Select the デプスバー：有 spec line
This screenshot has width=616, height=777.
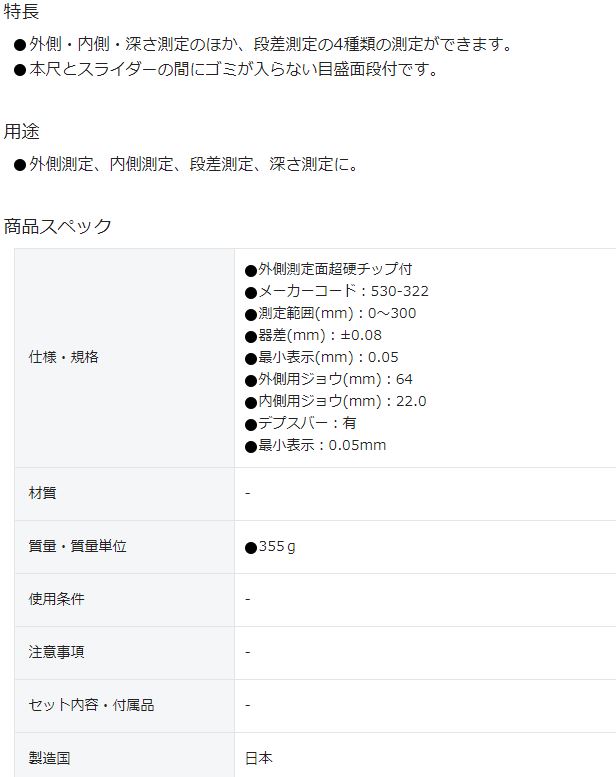[x=301, y=423]
